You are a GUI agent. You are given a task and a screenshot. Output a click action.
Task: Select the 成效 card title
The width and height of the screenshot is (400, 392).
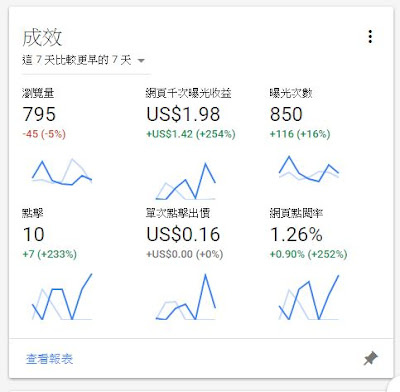pyautogui.click(x=42, y=37)
